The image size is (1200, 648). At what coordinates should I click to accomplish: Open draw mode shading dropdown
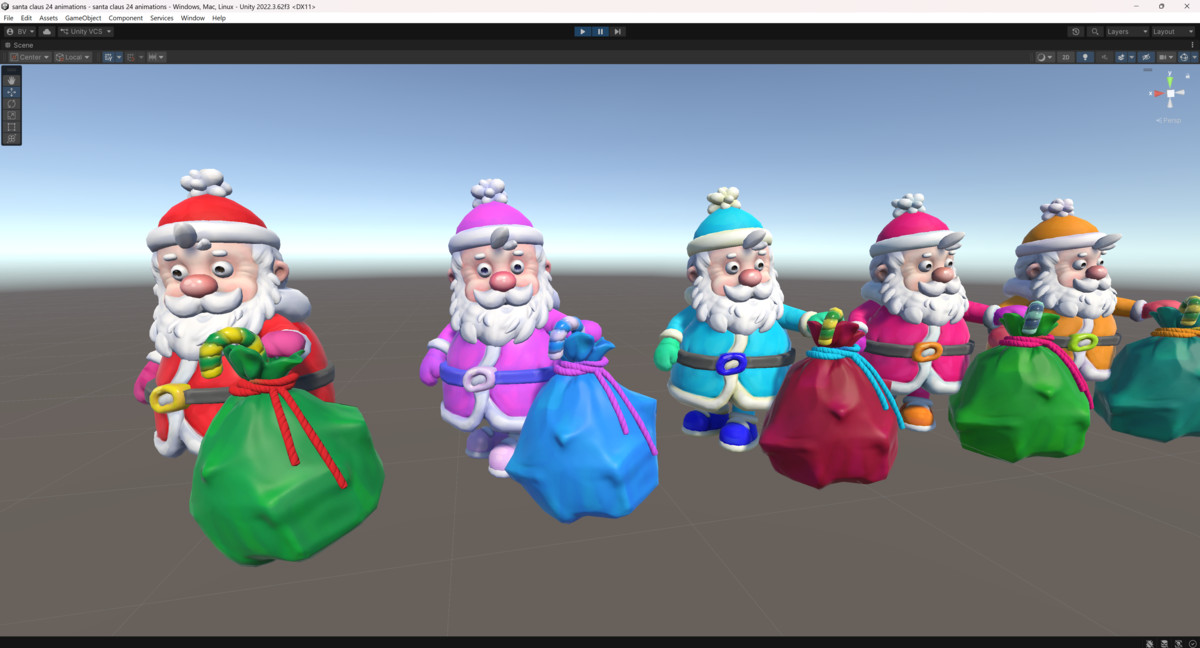pyautogui.click(x=1045, y=57)
